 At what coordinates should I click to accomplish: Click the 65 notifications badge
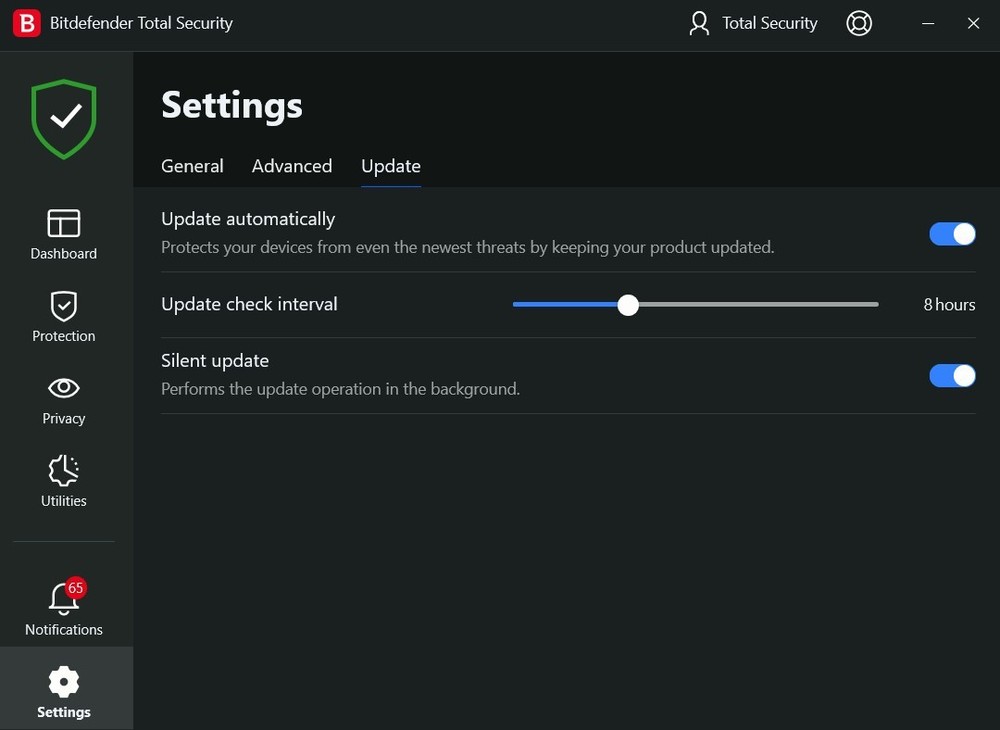pyautogui.click(x=76, y=587)
